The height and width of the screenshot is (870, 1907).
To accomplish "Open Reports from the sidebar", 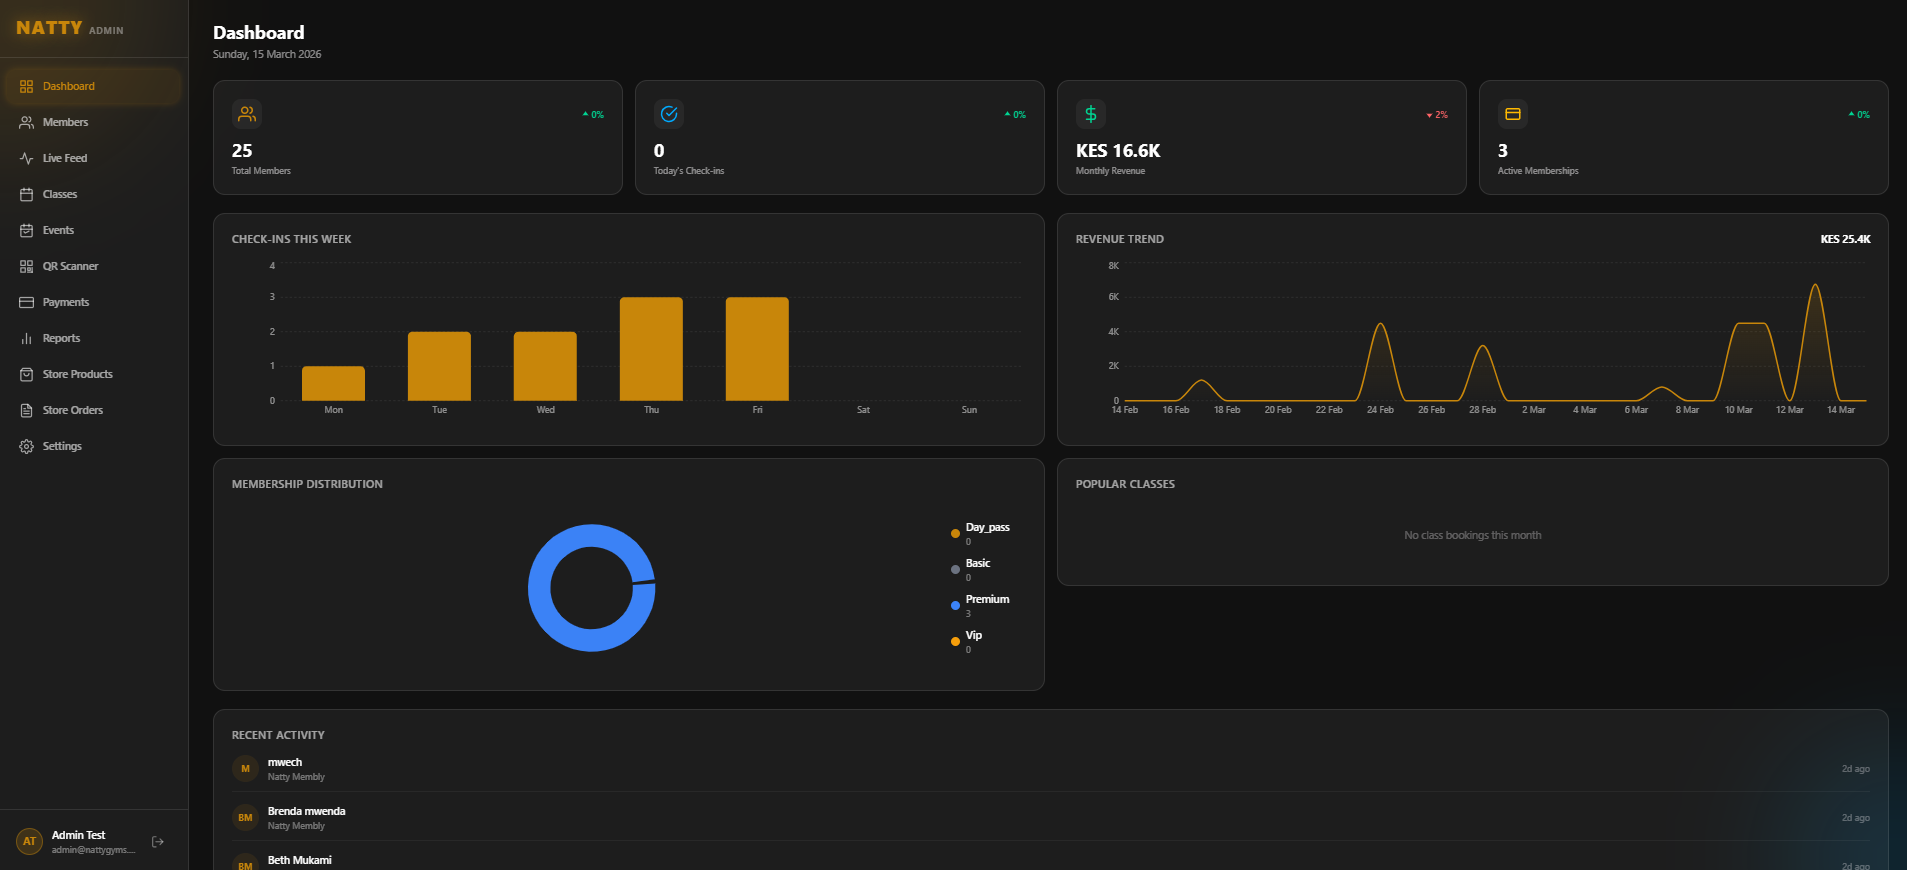I will tap(61, 338).
